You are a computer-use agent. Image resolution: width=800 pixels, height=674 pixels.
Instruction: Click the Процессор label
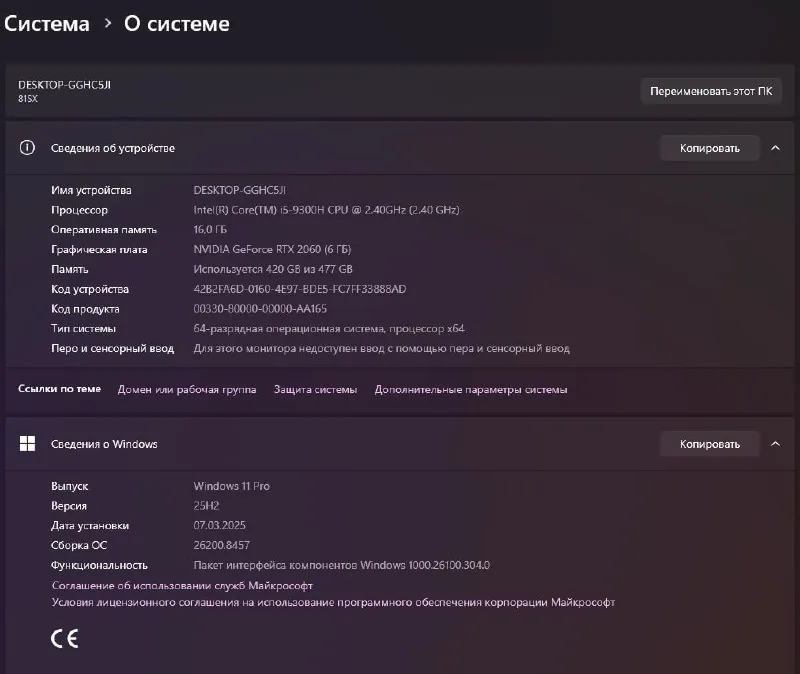click(79, 210)
